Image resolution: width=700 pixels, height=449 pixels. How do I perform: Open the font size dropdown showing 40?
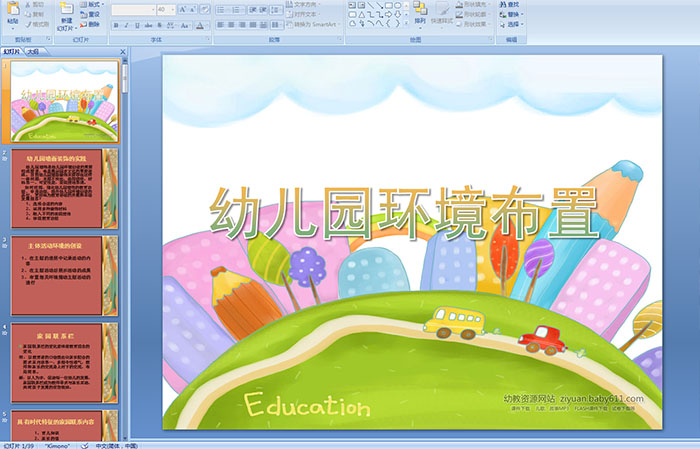click(x=172, y=9)
